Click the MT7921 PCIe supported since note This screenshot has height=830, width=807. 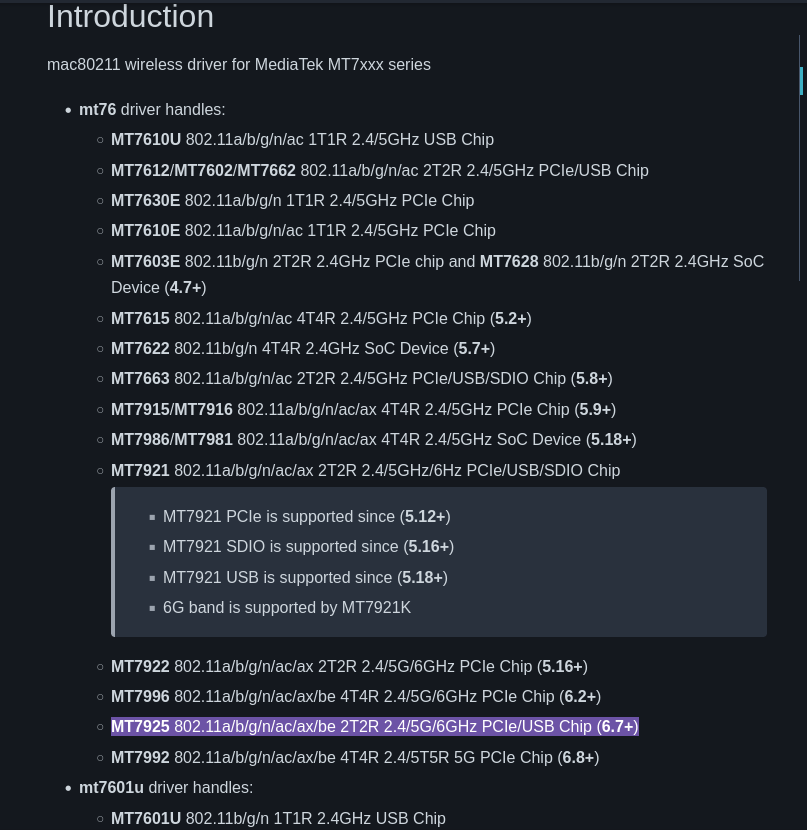306,517
